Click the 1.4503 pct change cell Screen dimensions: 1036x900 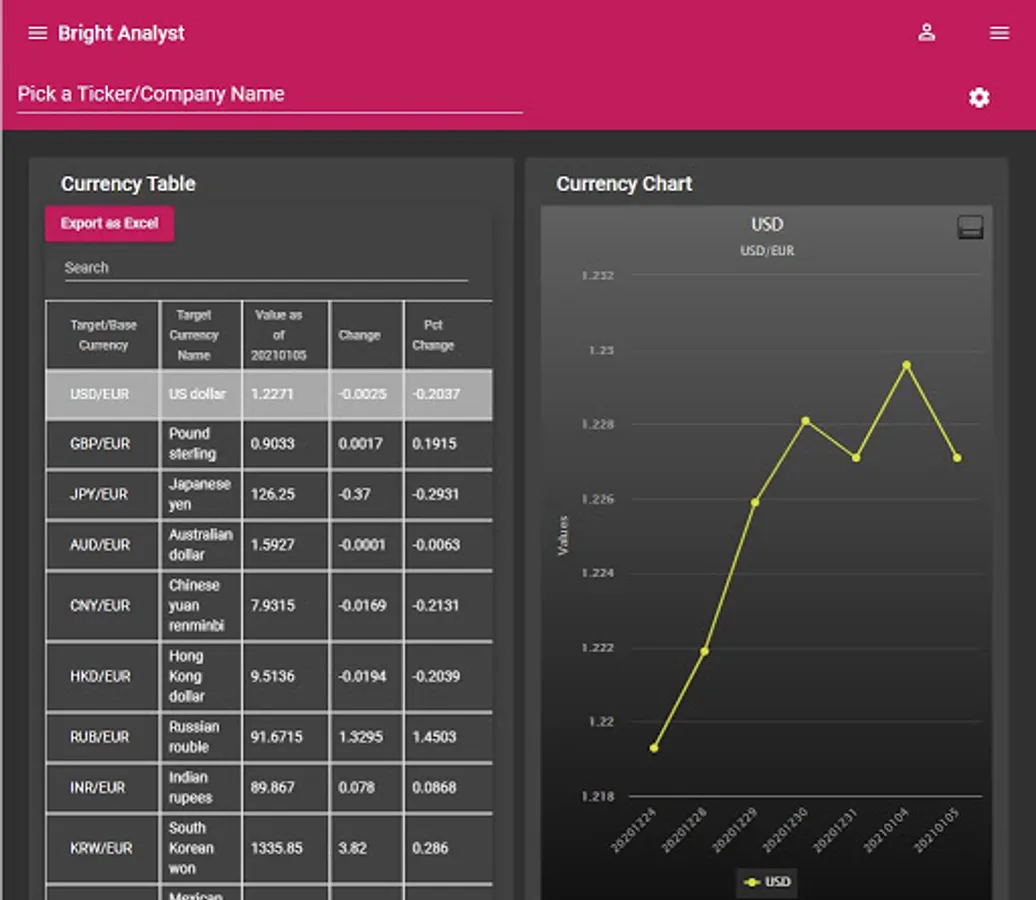448,737
